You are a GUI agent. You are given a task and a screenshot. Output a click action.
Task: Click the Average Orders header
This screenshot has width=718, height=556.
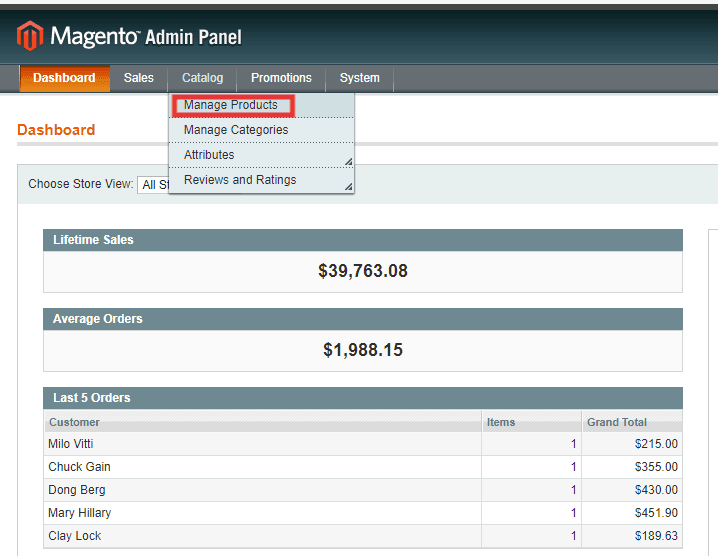click(363, 319)
